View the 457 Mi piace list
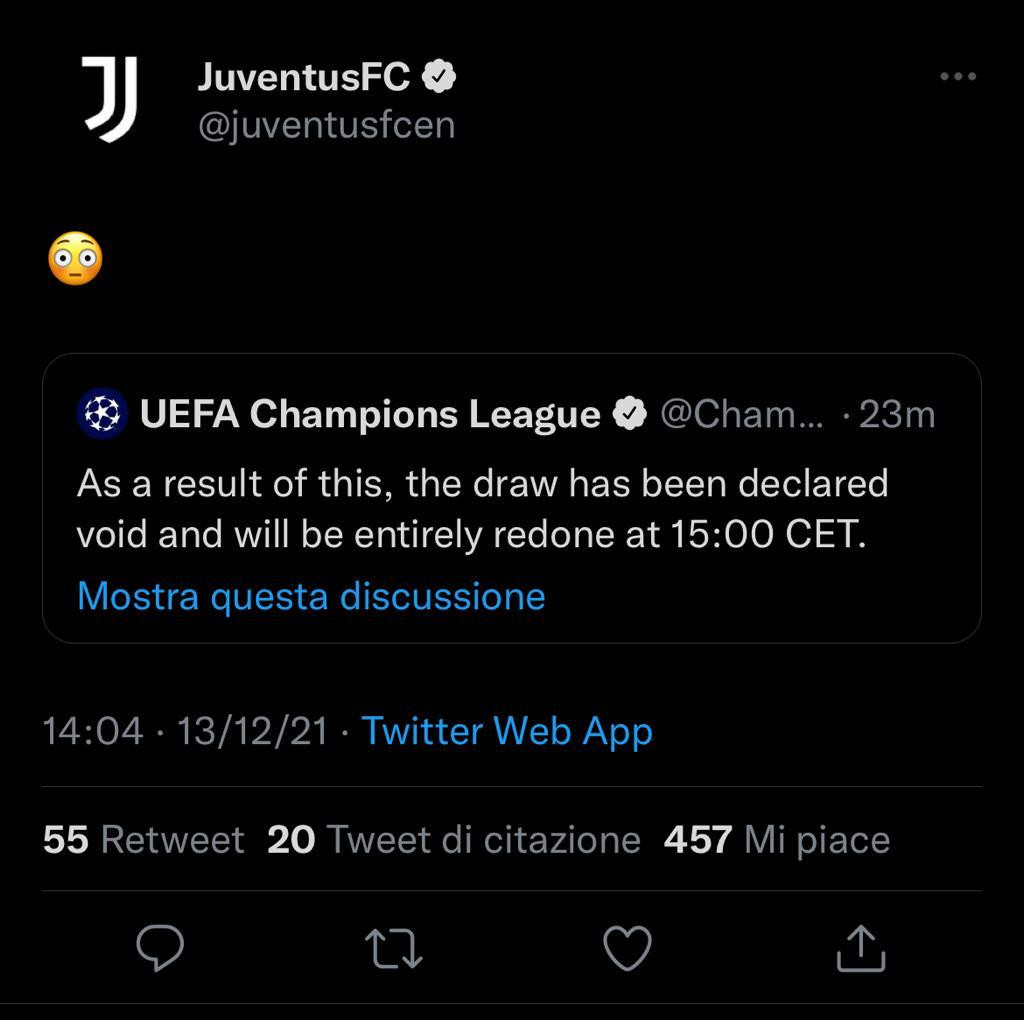Screen dimensions: 1024x1020 tap(776, 839)
